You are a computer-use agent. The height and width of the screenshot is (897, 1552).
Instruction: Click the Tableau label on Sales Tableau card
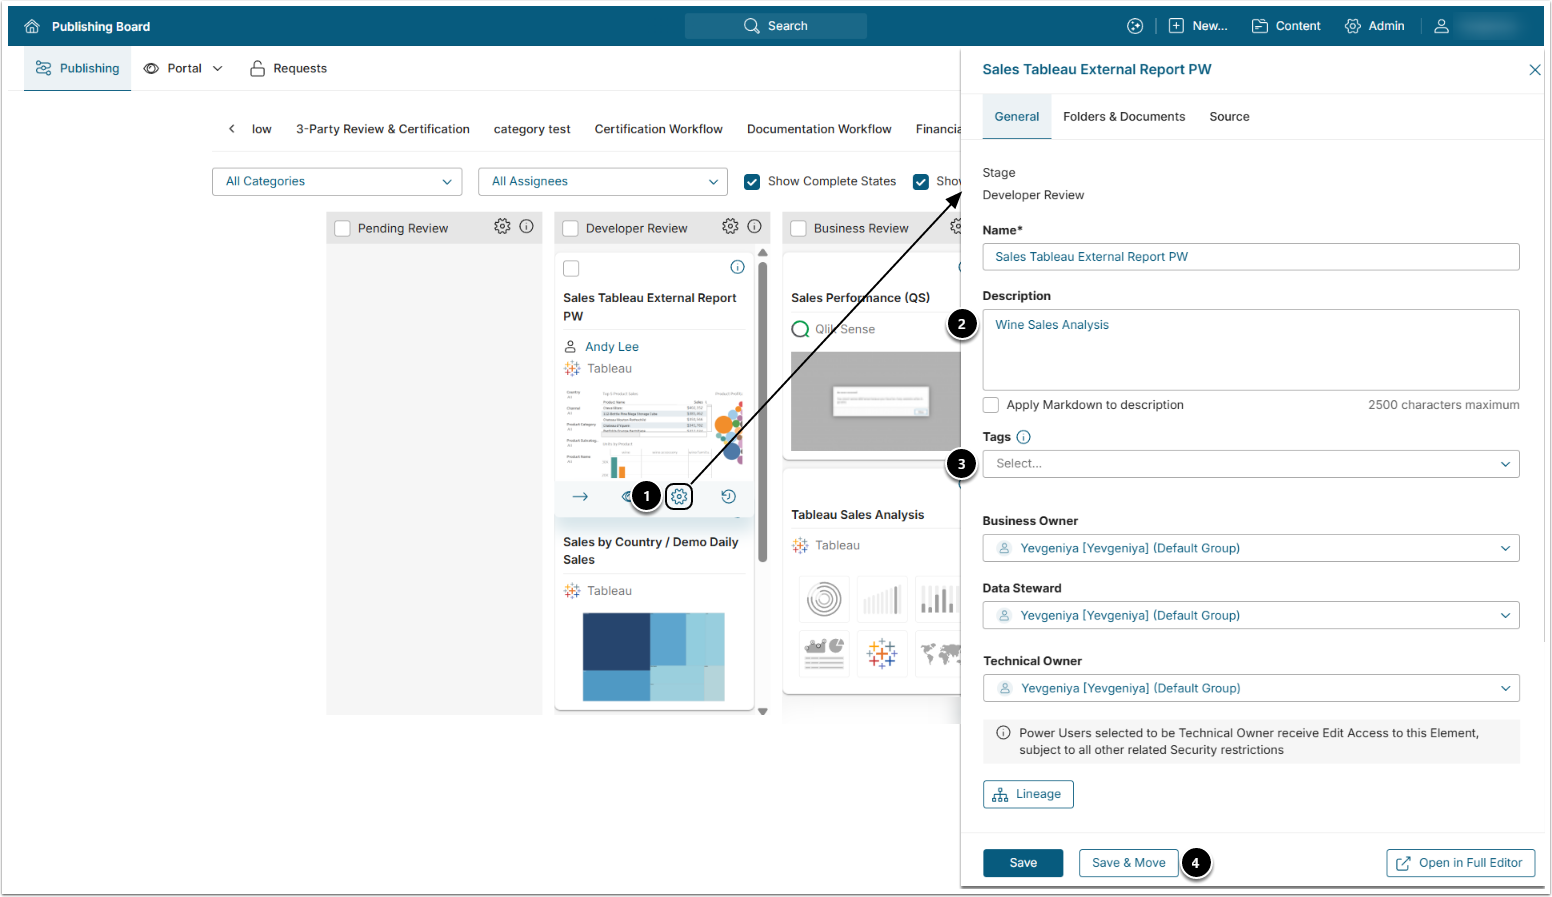[609, 369]
